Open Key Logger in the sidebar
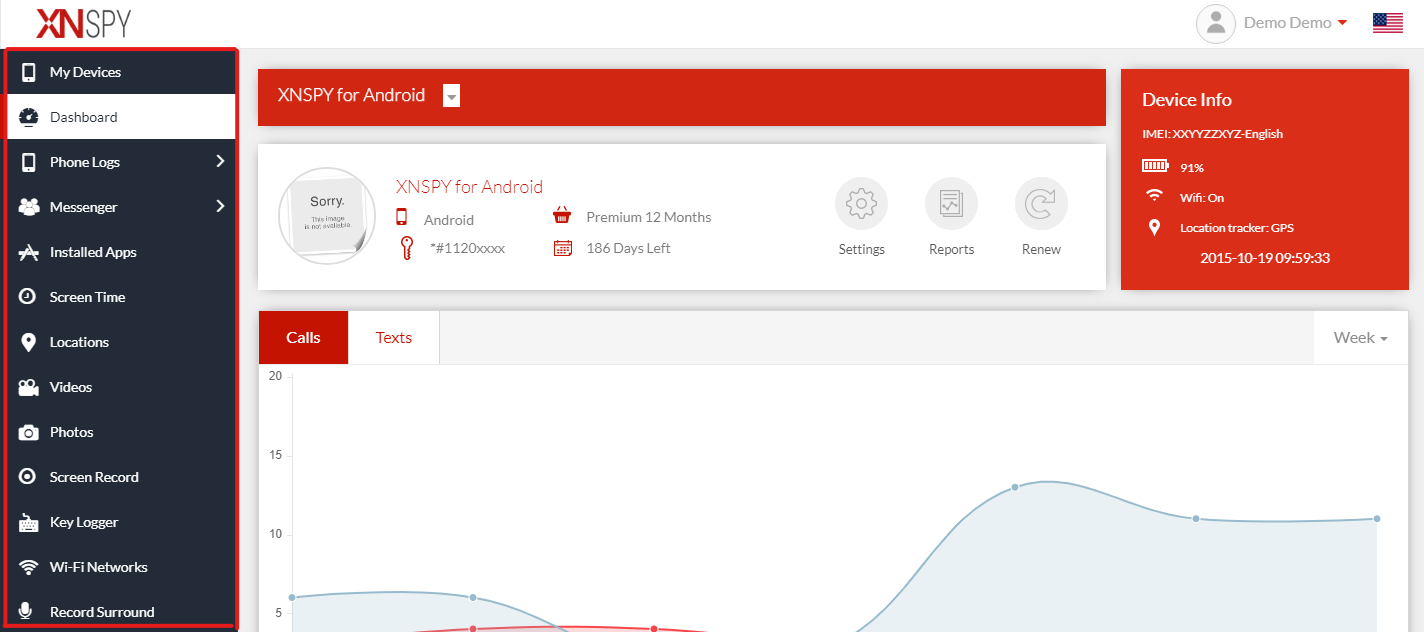This screenshot has height=632, width=1424. [121, 522]
